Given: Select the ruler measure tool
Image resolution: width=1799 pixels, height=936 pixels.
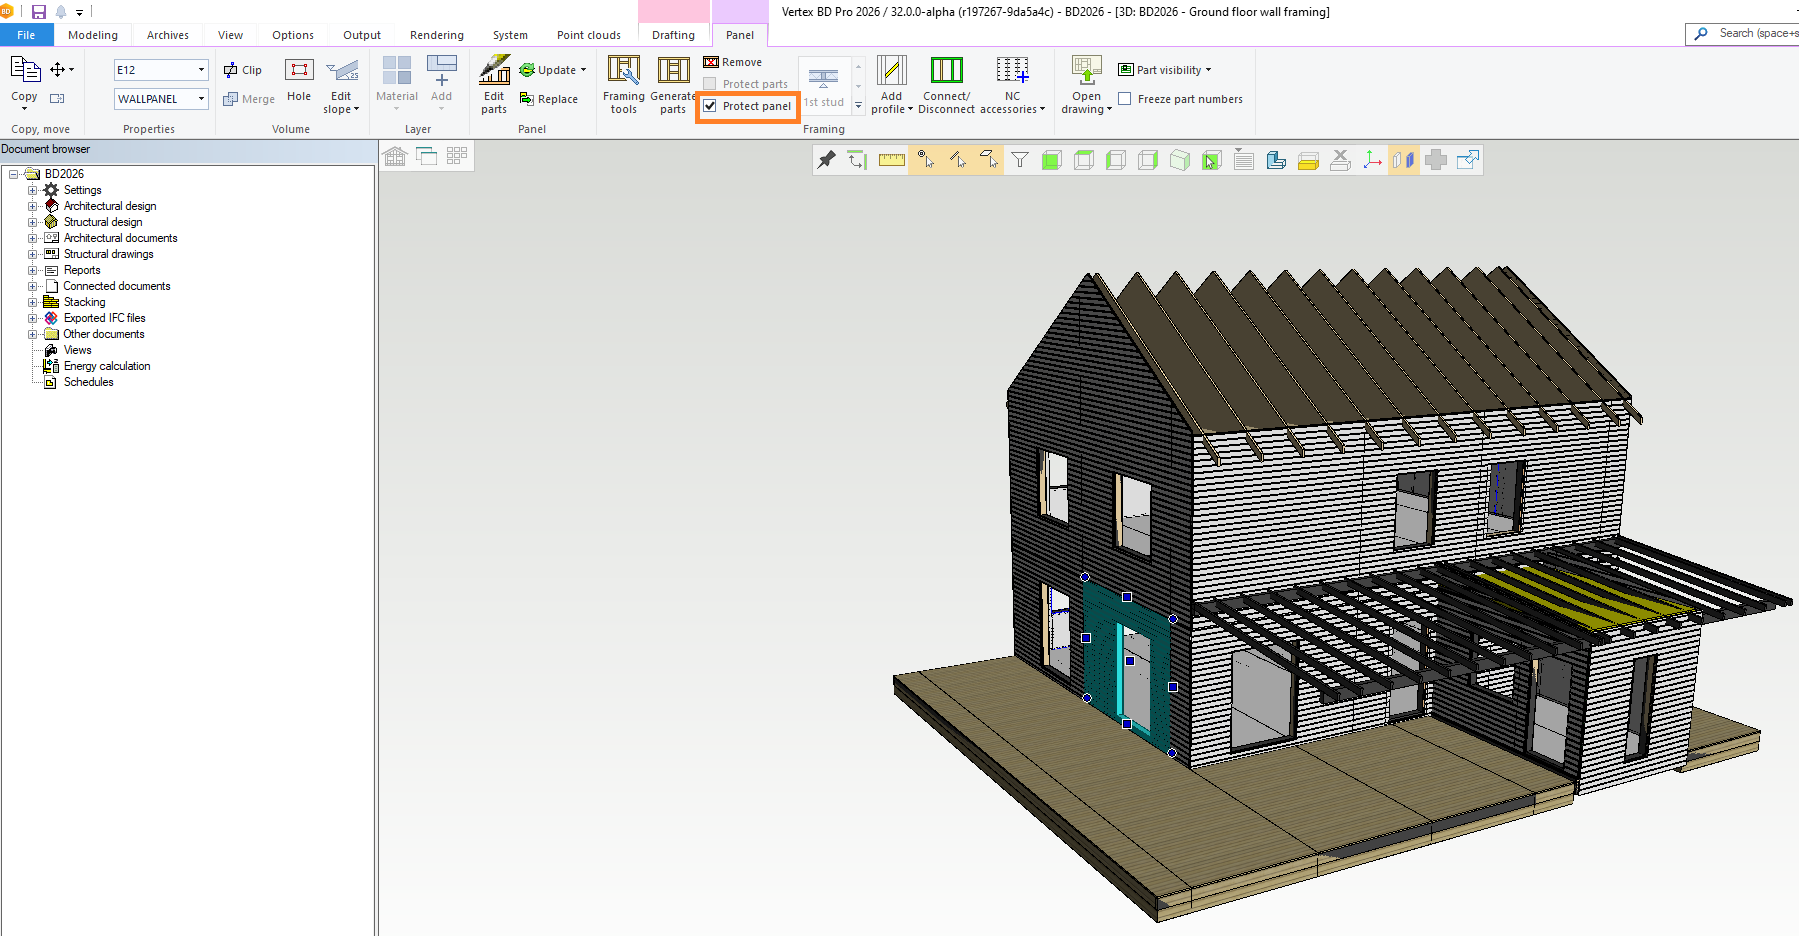Looking at the screenshot, I should [x=891, y=160].
